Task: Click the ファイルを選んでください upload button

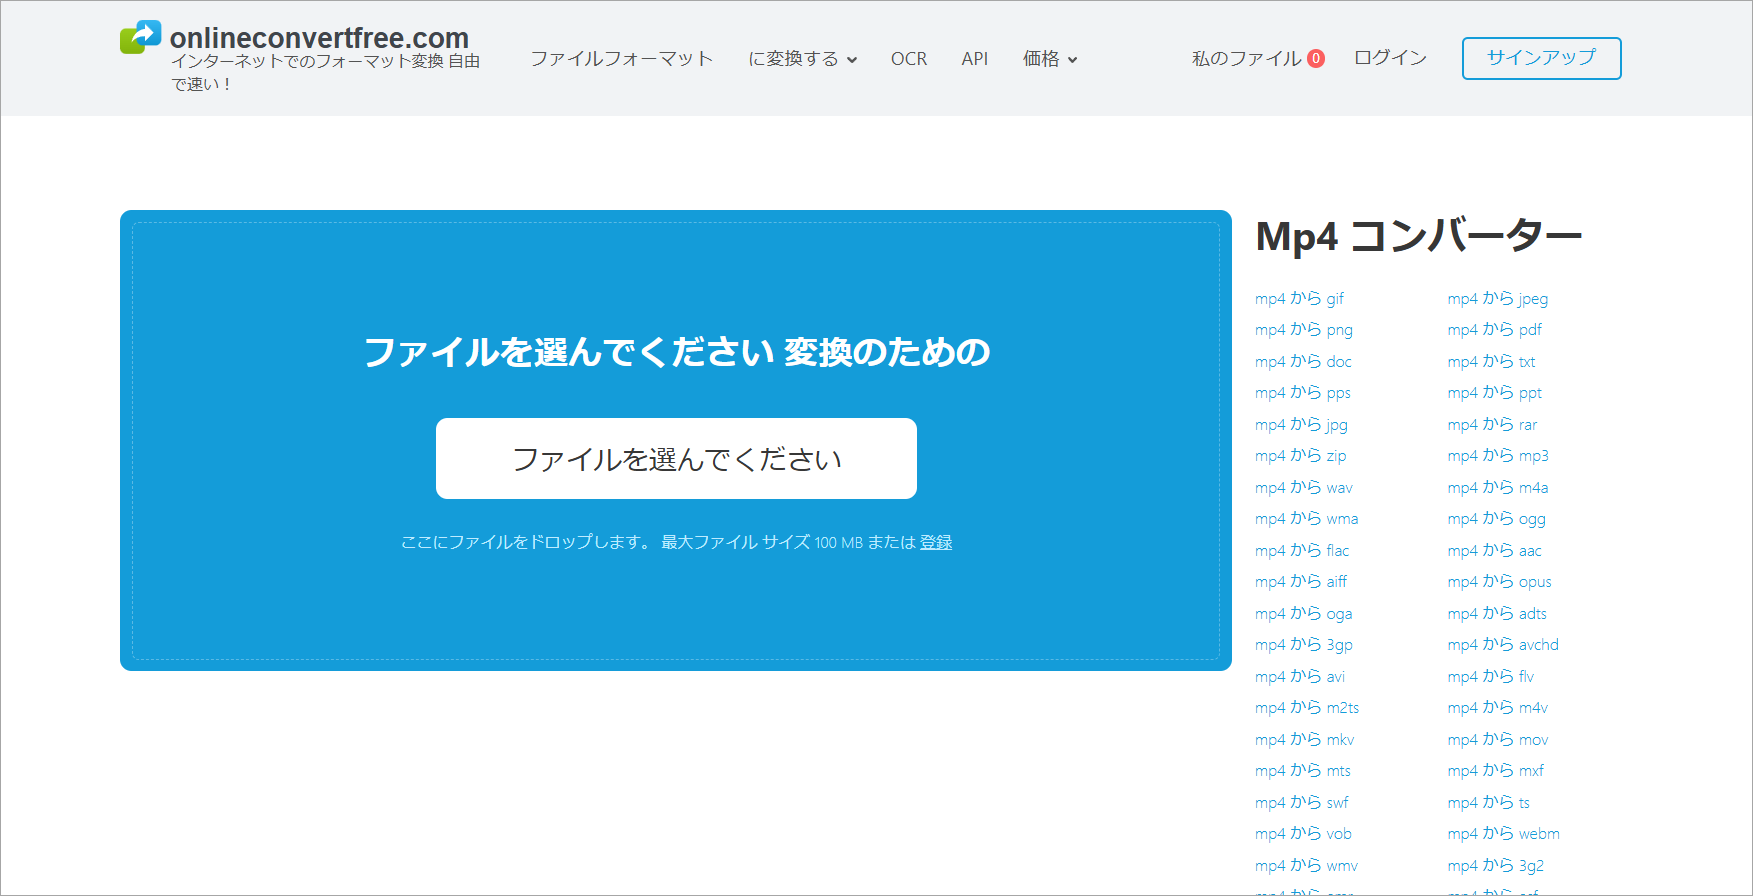Action: [x=676, y=458]
